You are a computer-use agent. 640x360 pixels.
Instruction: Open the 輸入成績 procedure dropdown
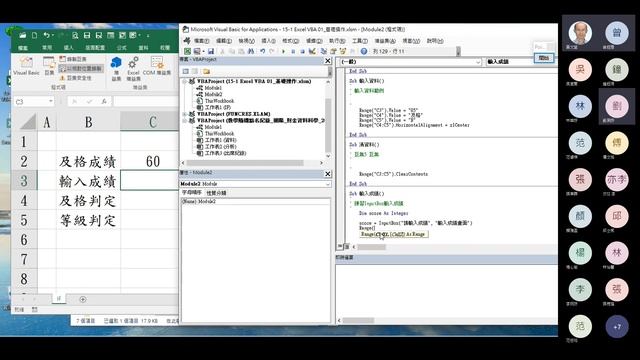click(521, 62)
